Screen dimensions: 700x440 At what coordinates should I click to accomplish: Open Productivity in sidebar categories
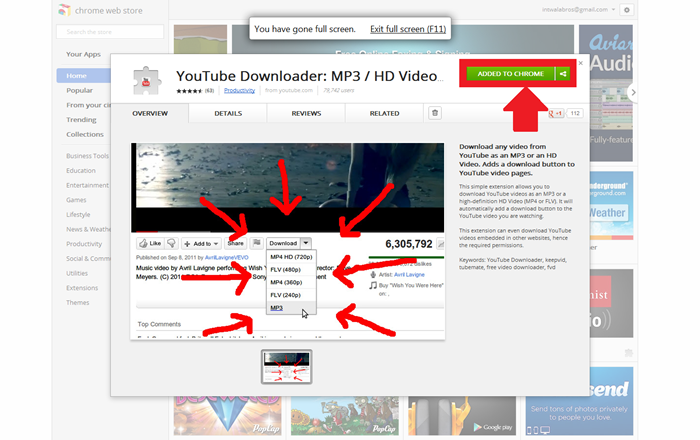point(84,244)
